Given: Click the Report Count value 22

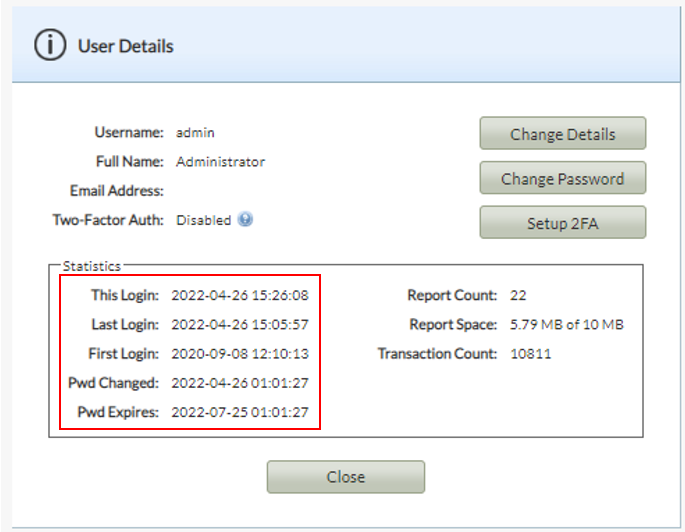Looking at the screenshot, I should [x=518, y=295].
